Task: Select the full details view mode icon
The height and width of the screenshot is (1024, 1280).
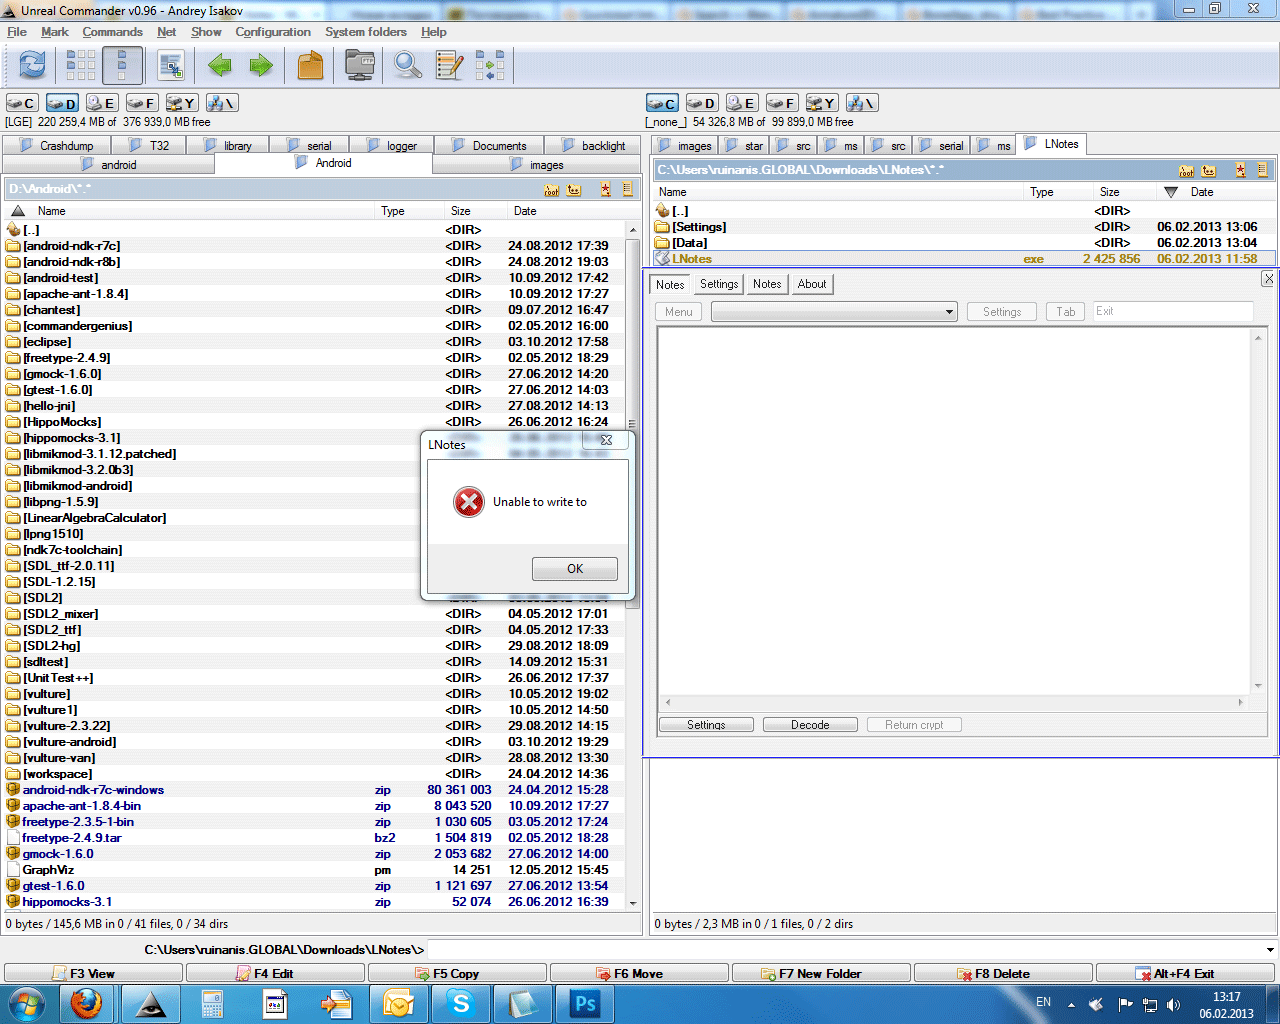Action: [122, 65]
